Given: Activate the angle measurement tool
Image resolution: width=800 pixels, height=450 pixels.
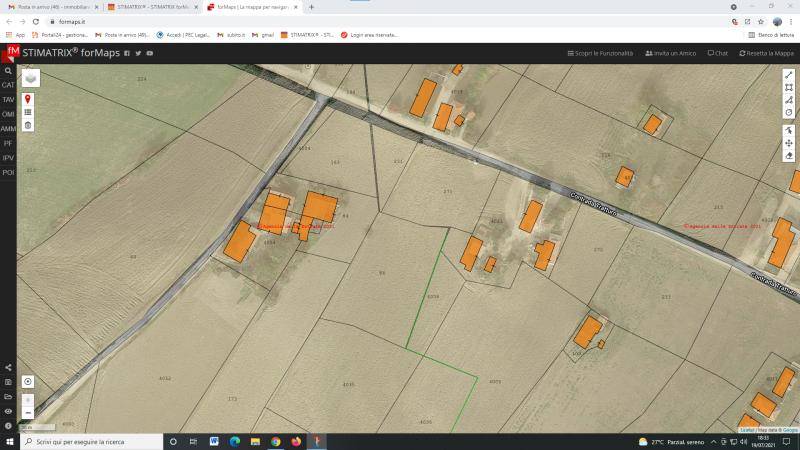Looking at the screenshot, I should 789,100.
